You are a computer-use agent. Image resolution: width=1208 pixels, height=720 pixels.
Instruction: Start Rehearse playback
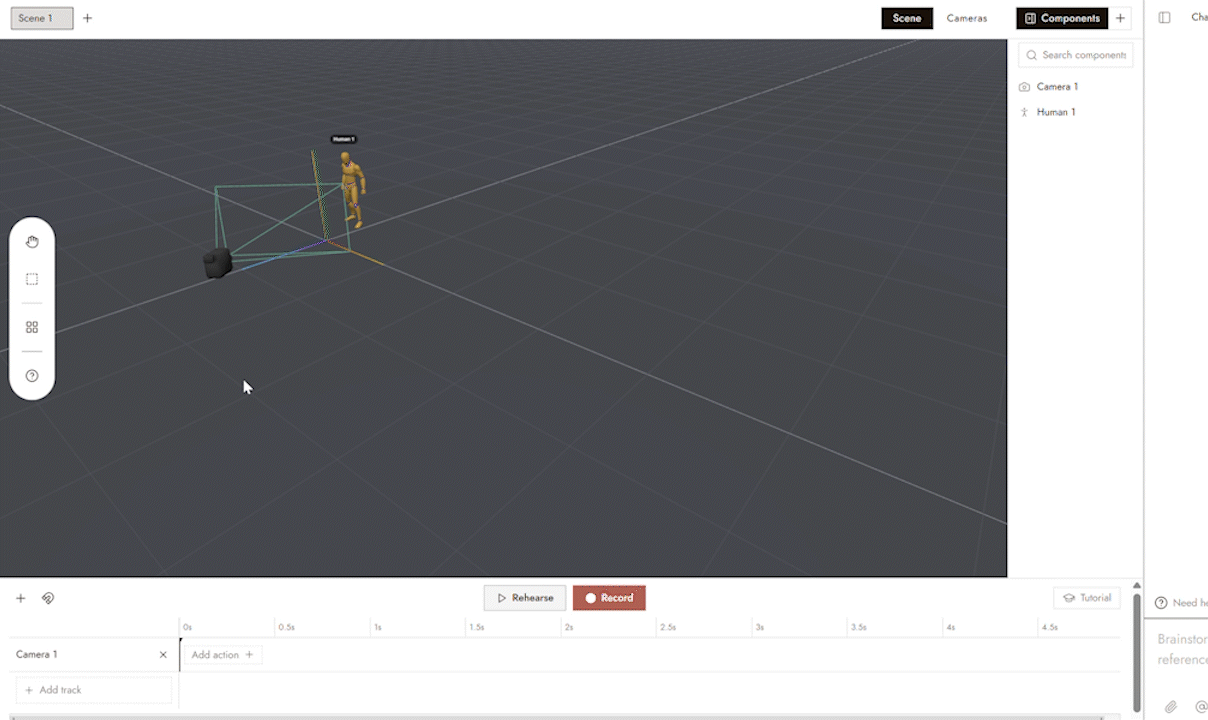(x=525, y=598)
